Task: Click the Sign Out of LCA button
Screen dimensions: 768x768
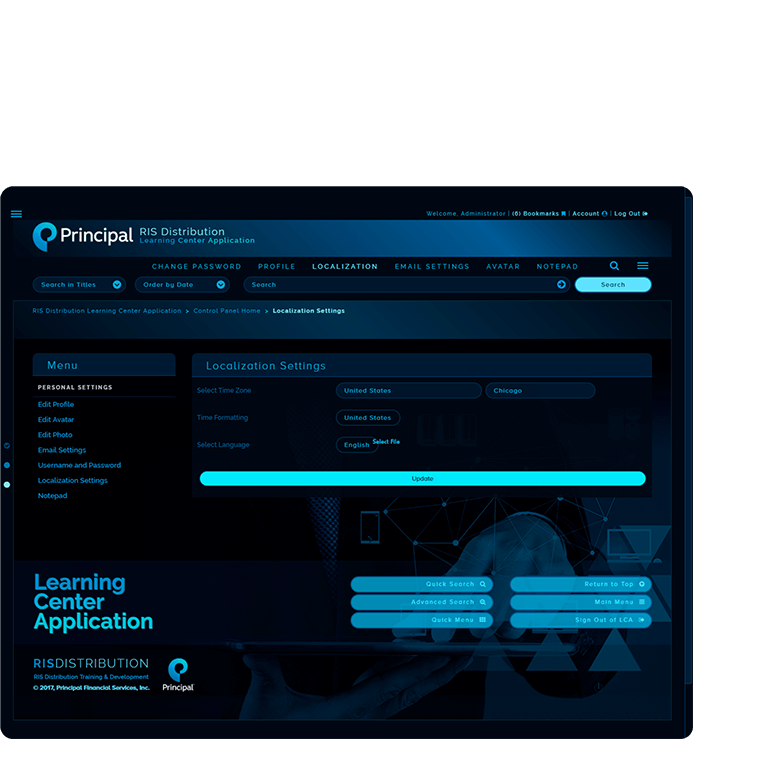Action: click(x=581, y=620)
